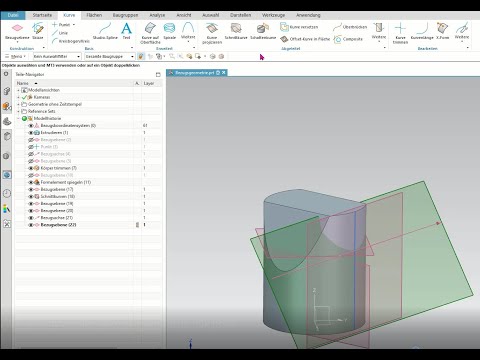480x360 pixels.
Task: Open the Datei menu
Action: click(x=13, y=15)
